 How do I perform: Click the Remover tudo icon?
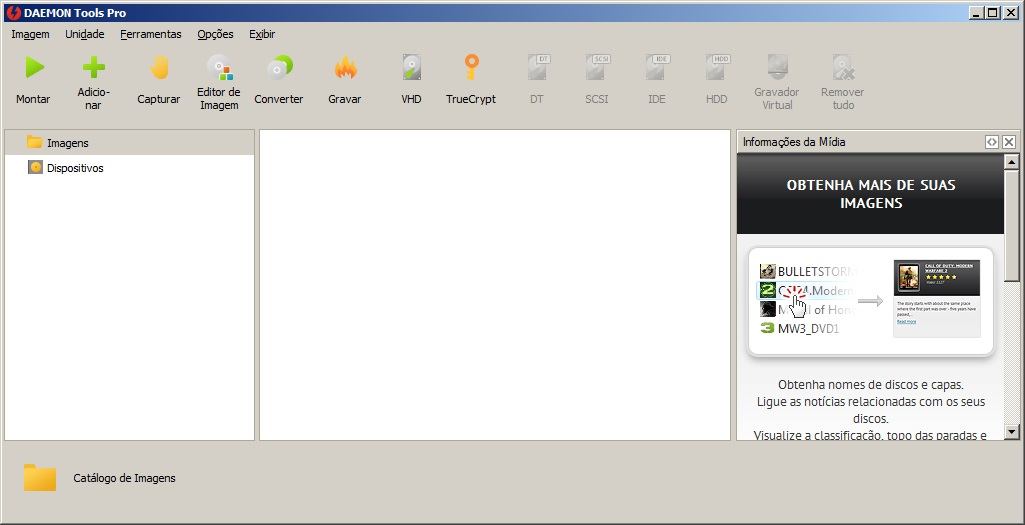(x=843, y=67)
